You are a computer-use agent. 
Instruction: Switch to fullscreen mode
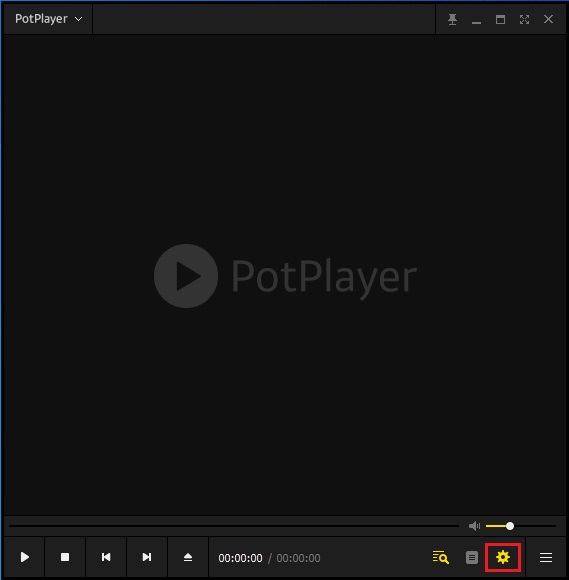pos(524,19)
